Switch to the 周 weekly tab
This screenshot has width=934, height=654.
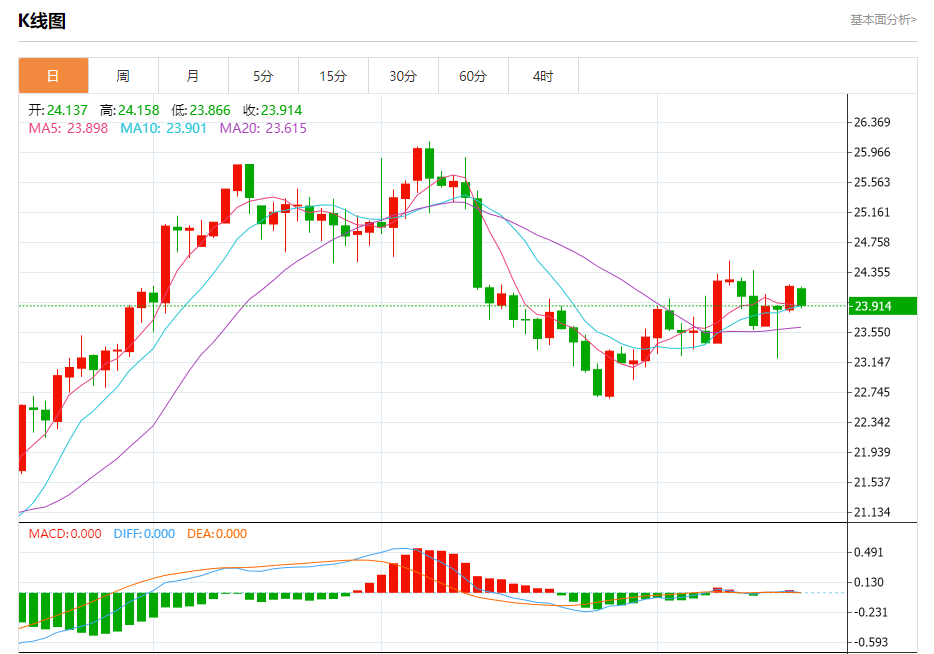coord(123,76)
